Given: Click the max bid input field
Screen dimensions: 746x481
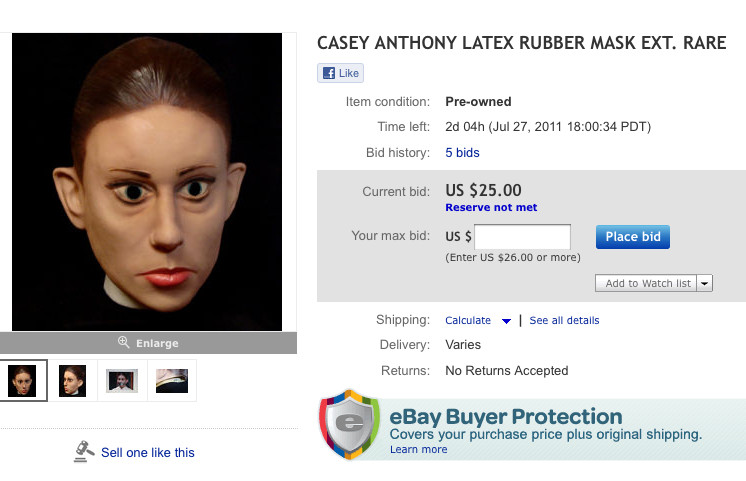Looking at the screenshot, I should pyautogui.click(x=522, y=236).
